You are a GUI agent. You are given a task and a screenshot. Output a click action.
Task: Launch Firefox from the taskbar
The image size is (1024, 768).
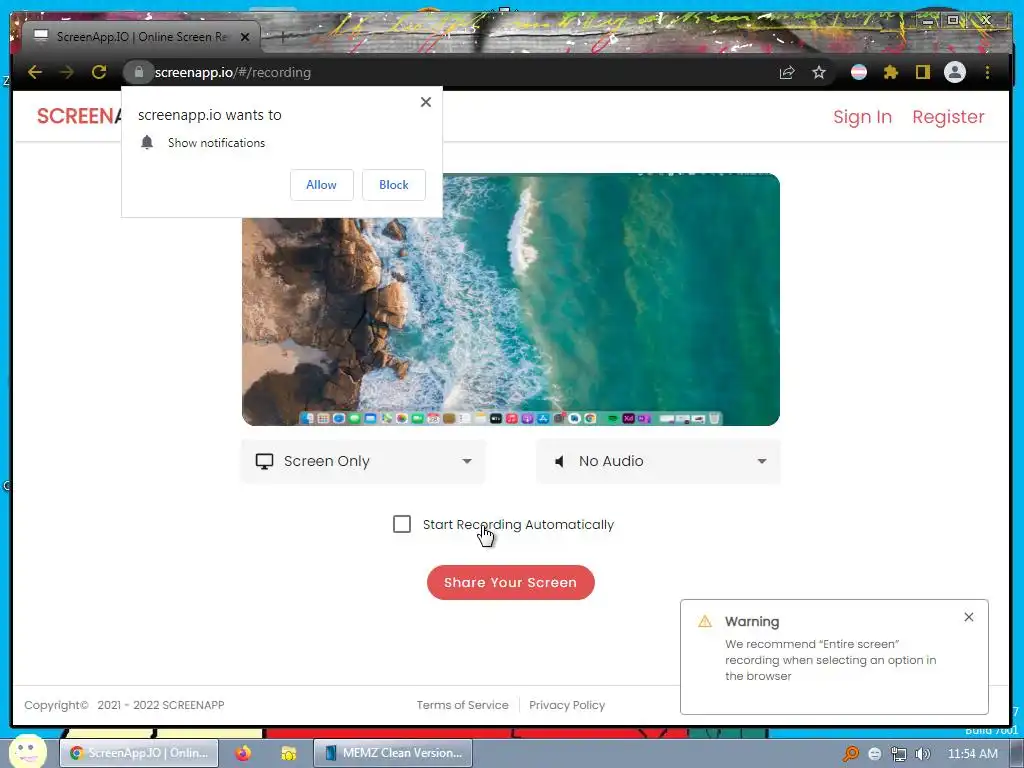[243, 753]
